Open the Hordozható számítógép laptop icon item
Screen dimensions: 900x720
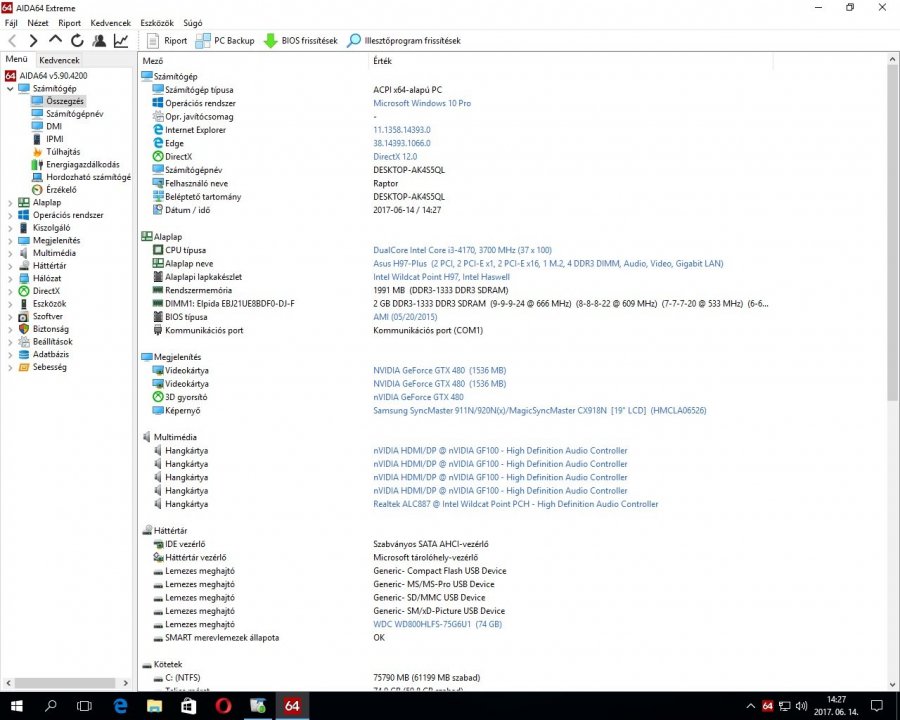tap(37, 177)
